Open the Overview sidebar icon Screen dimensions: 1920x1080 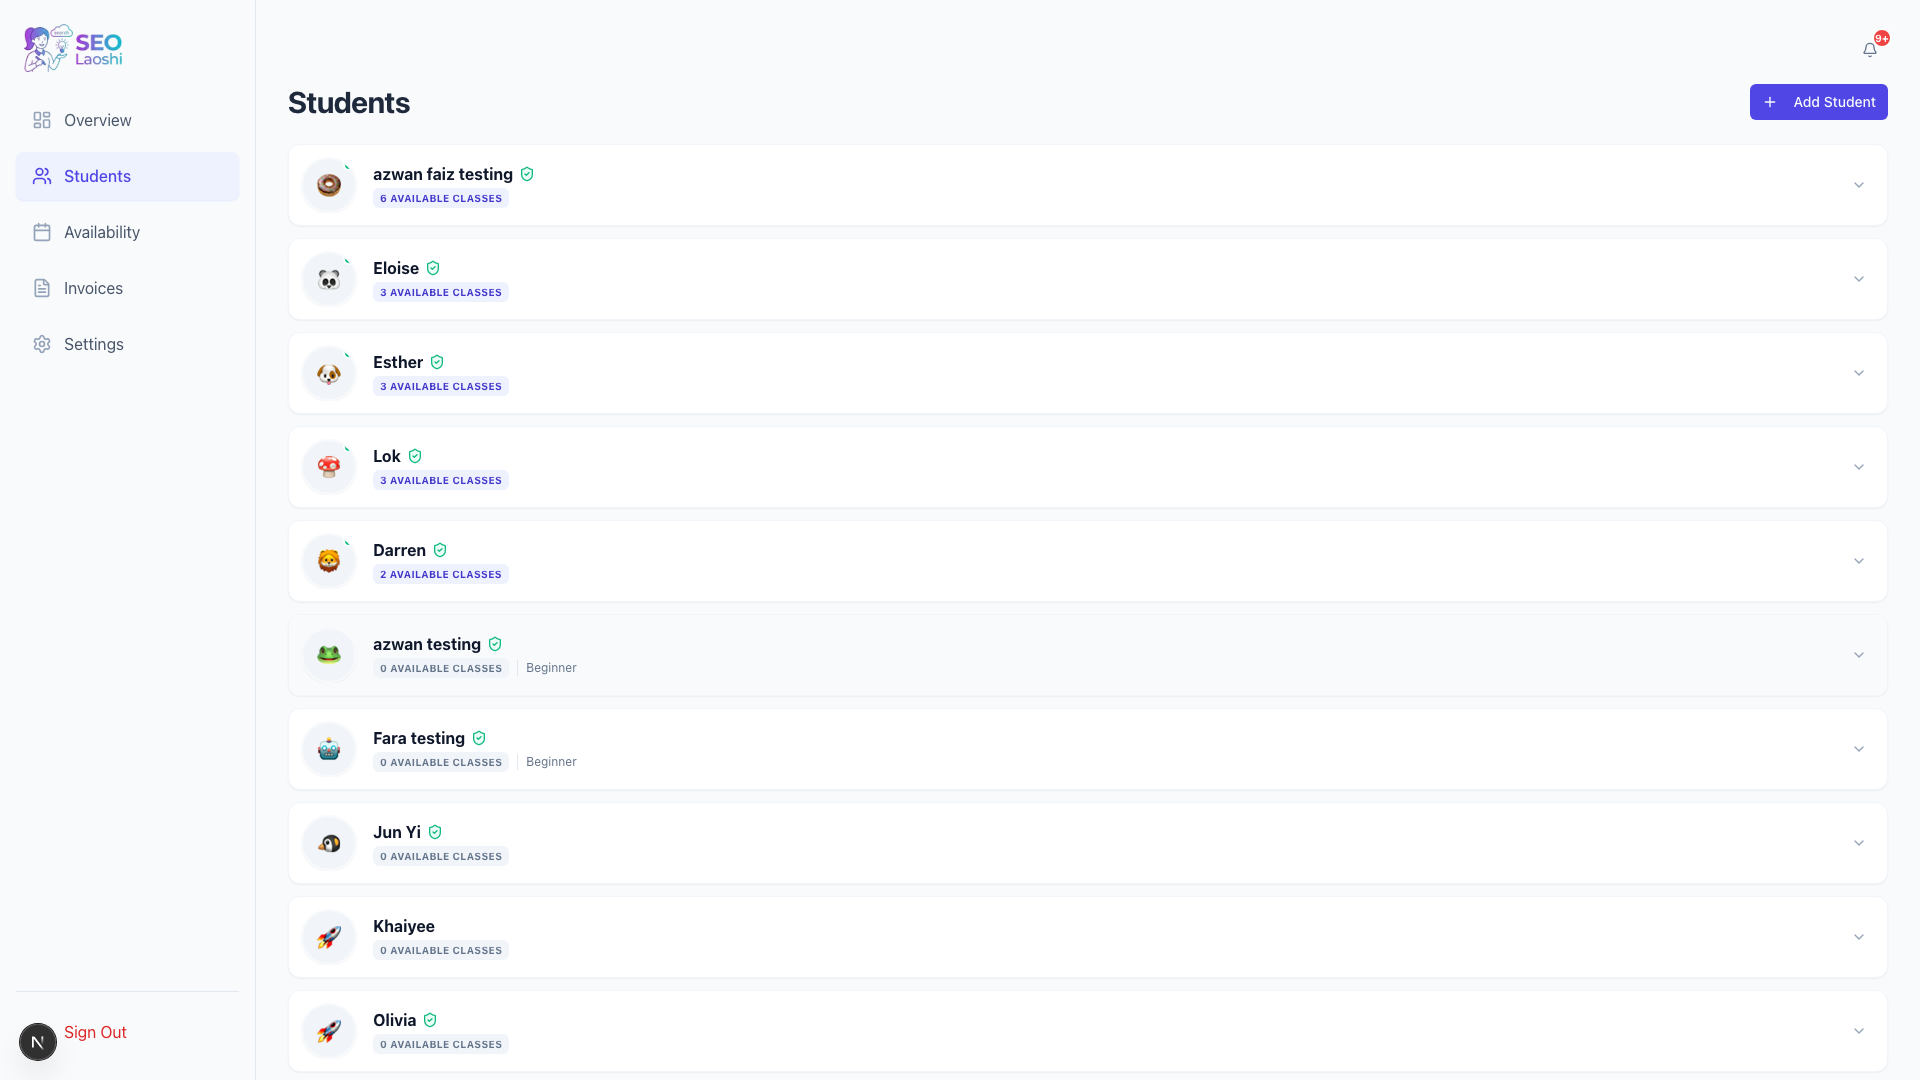click(41, 120)
